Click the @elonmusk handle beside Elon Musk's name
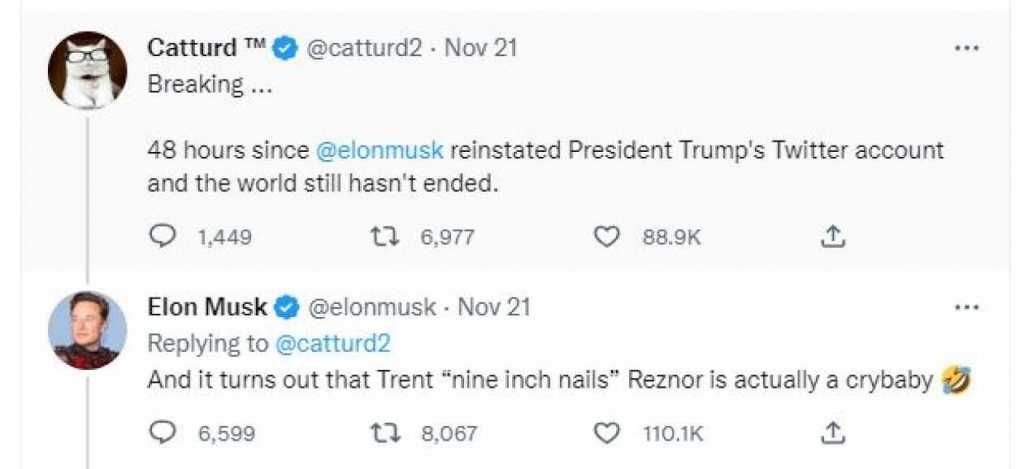 [372, 306]
